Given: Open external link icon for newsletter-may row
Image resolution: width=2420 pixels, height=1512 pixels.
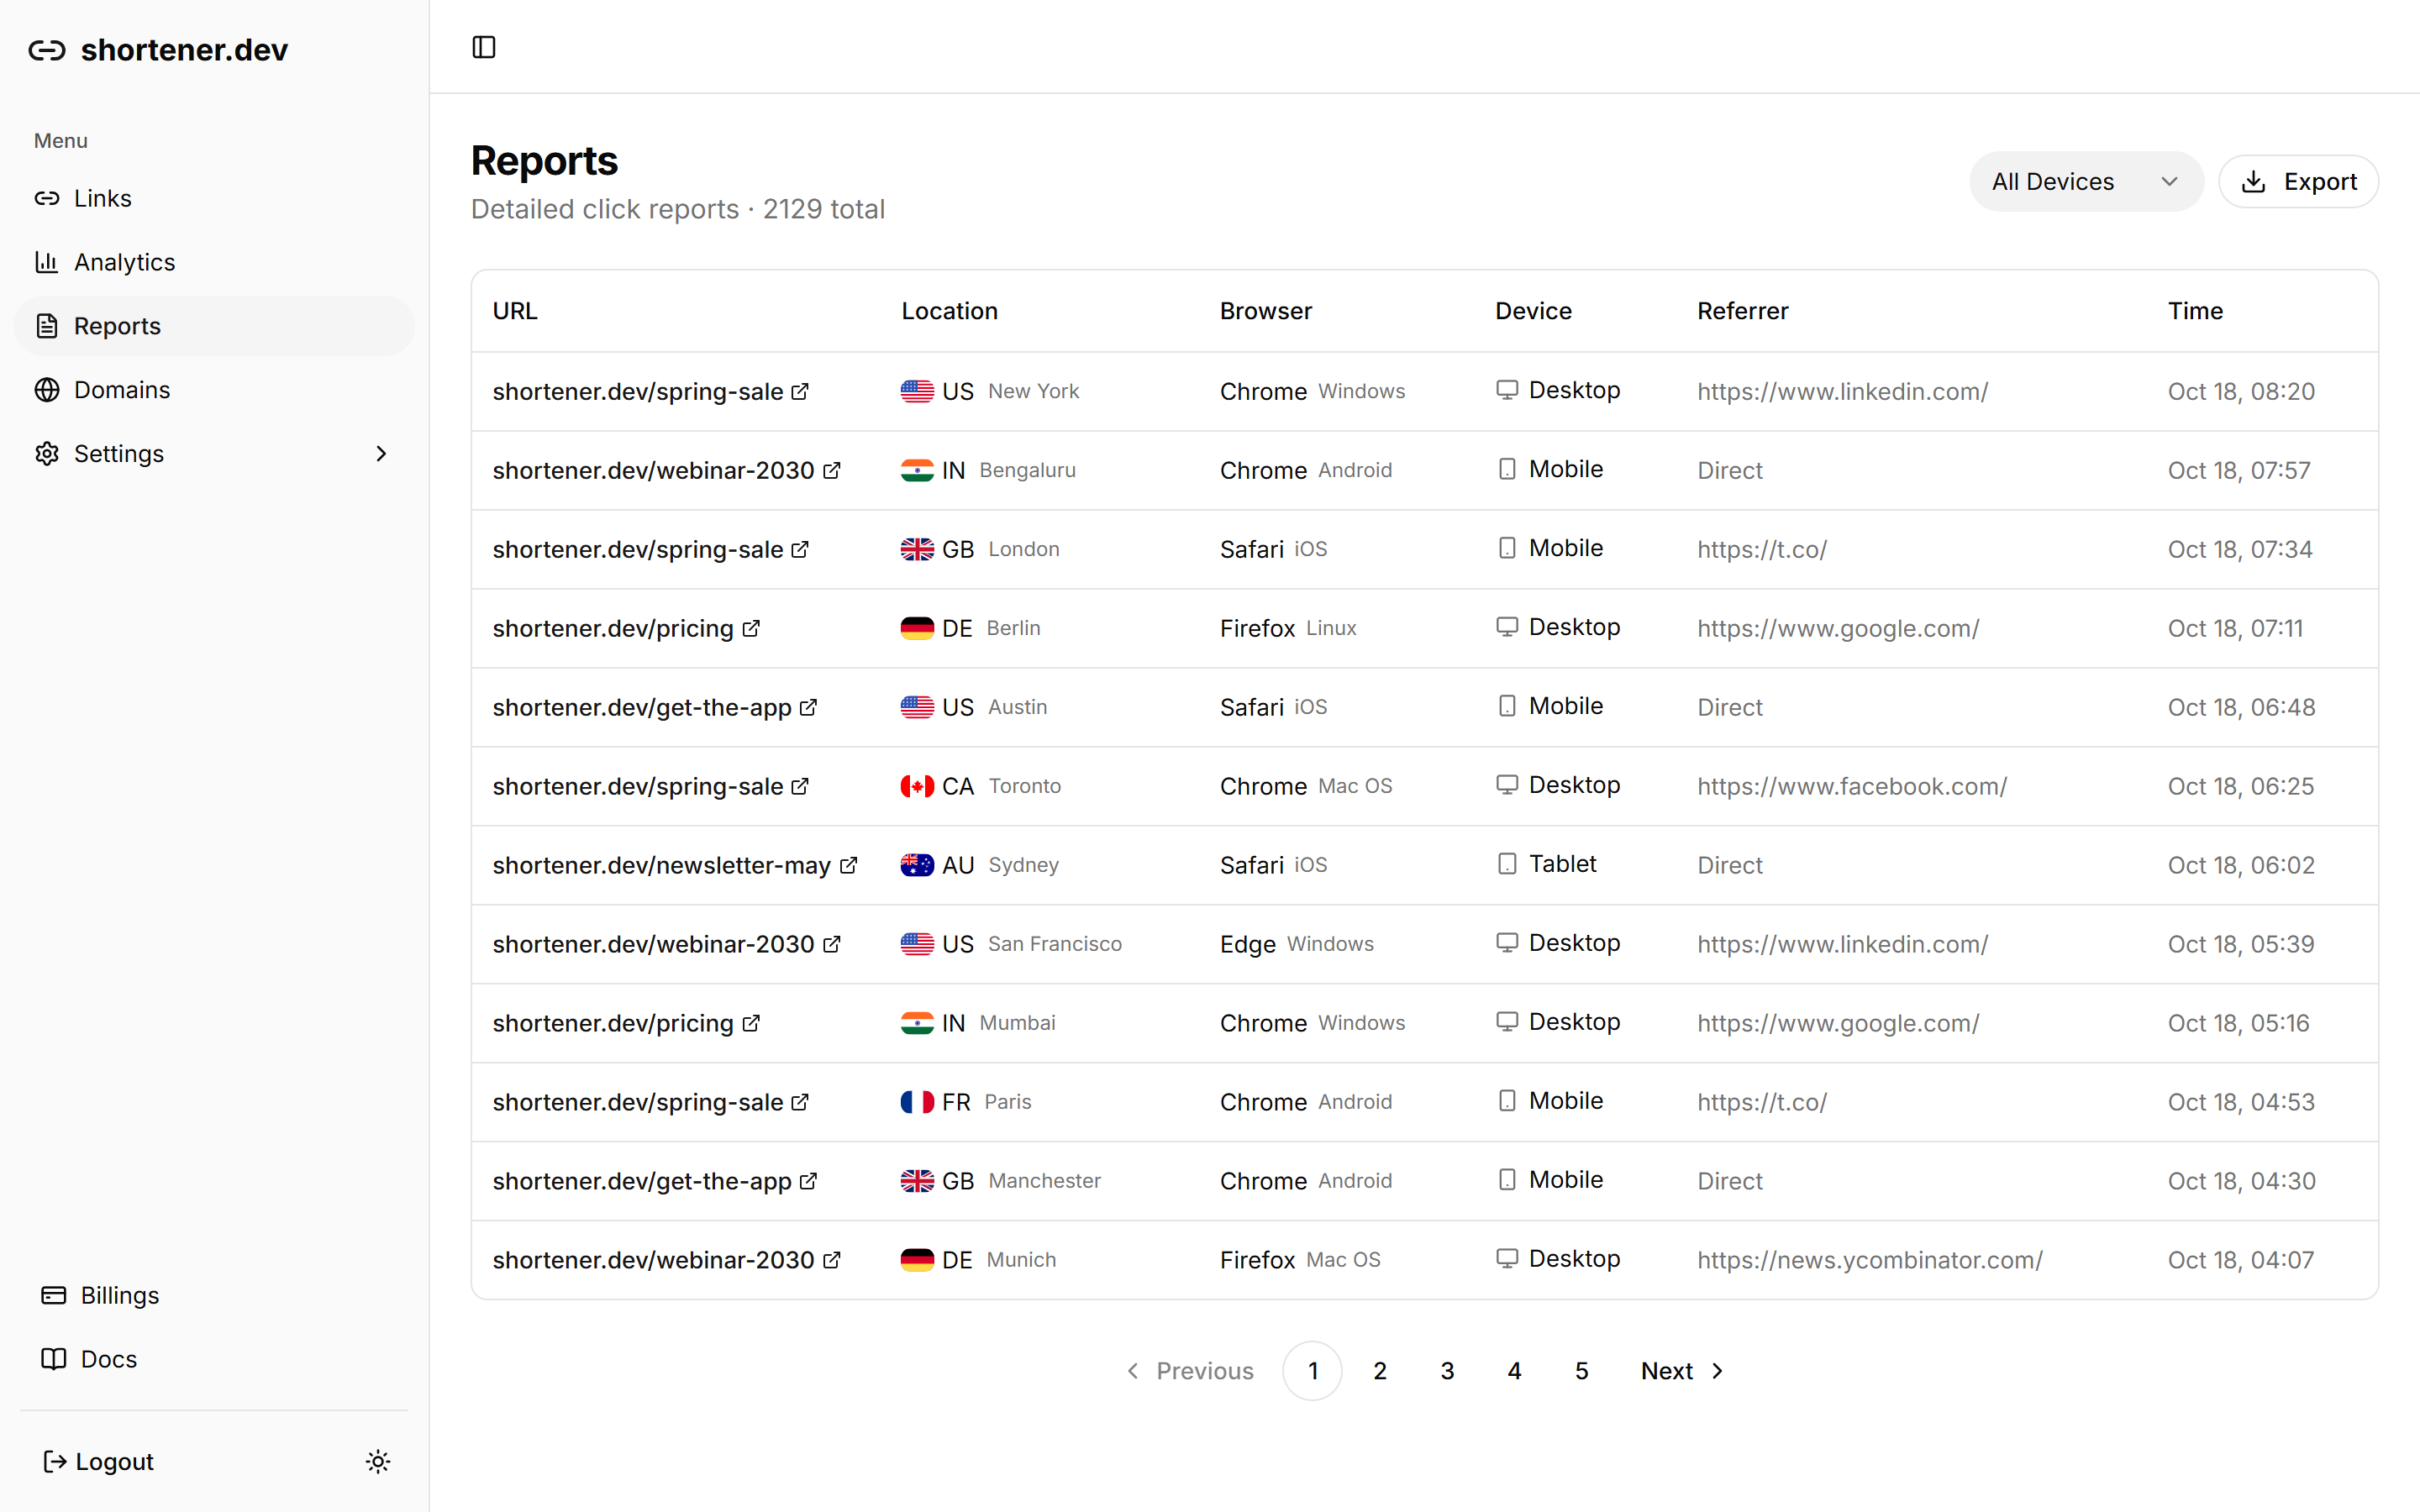Looking at the screenshot, I should pos(848,865).
